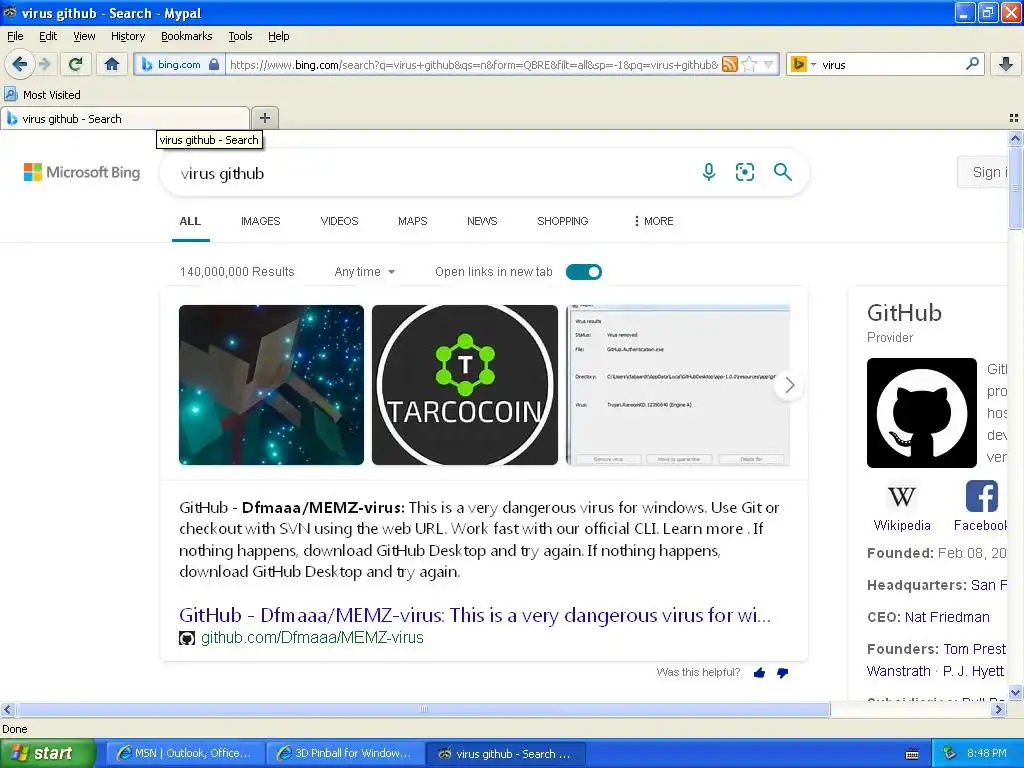Click the browser URL address field

pyautogui.click(x=473, y=64)
